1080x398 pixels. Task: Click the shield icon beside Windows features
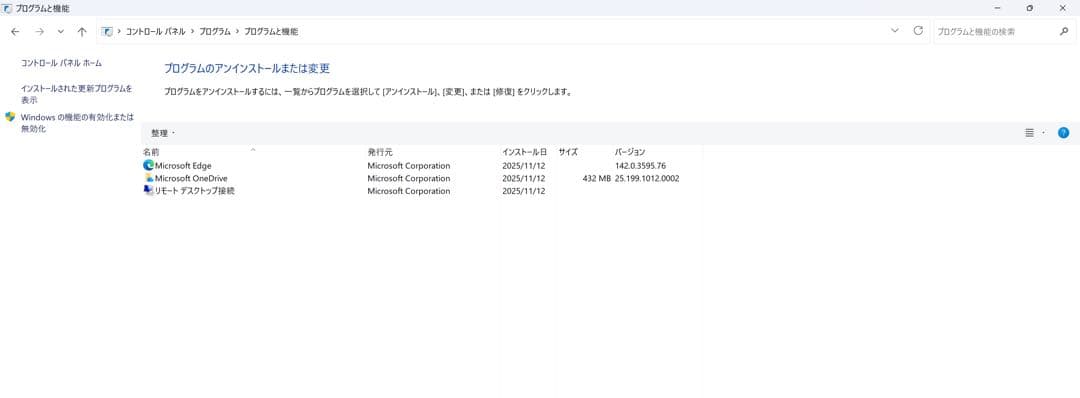[10, 117]
